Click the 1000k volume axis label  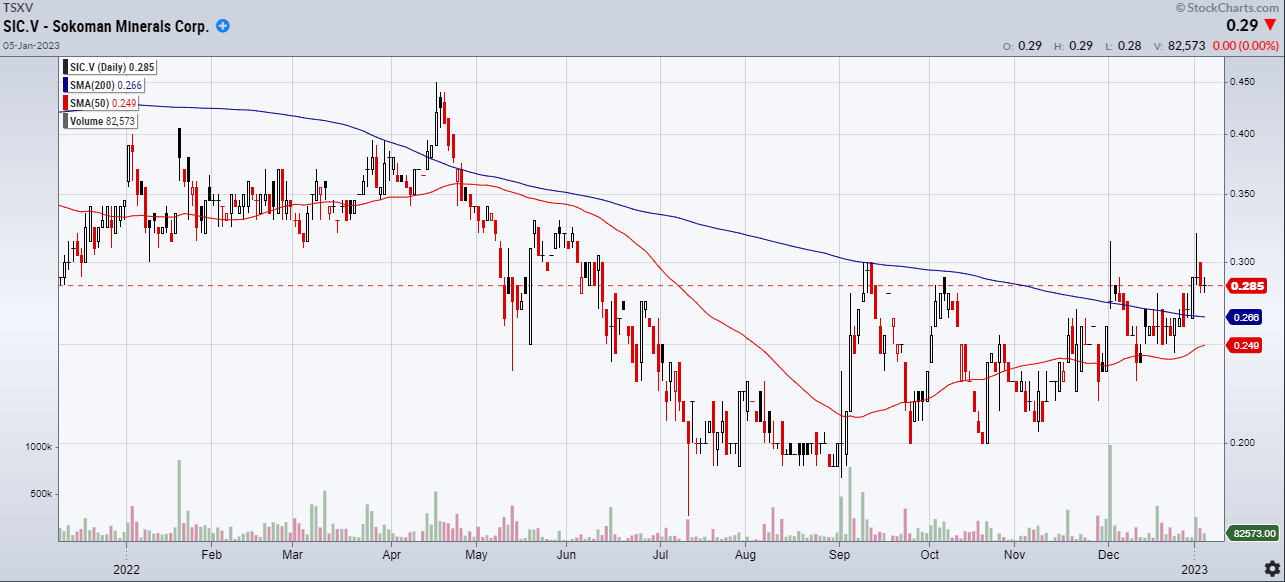tap(40, 447)
